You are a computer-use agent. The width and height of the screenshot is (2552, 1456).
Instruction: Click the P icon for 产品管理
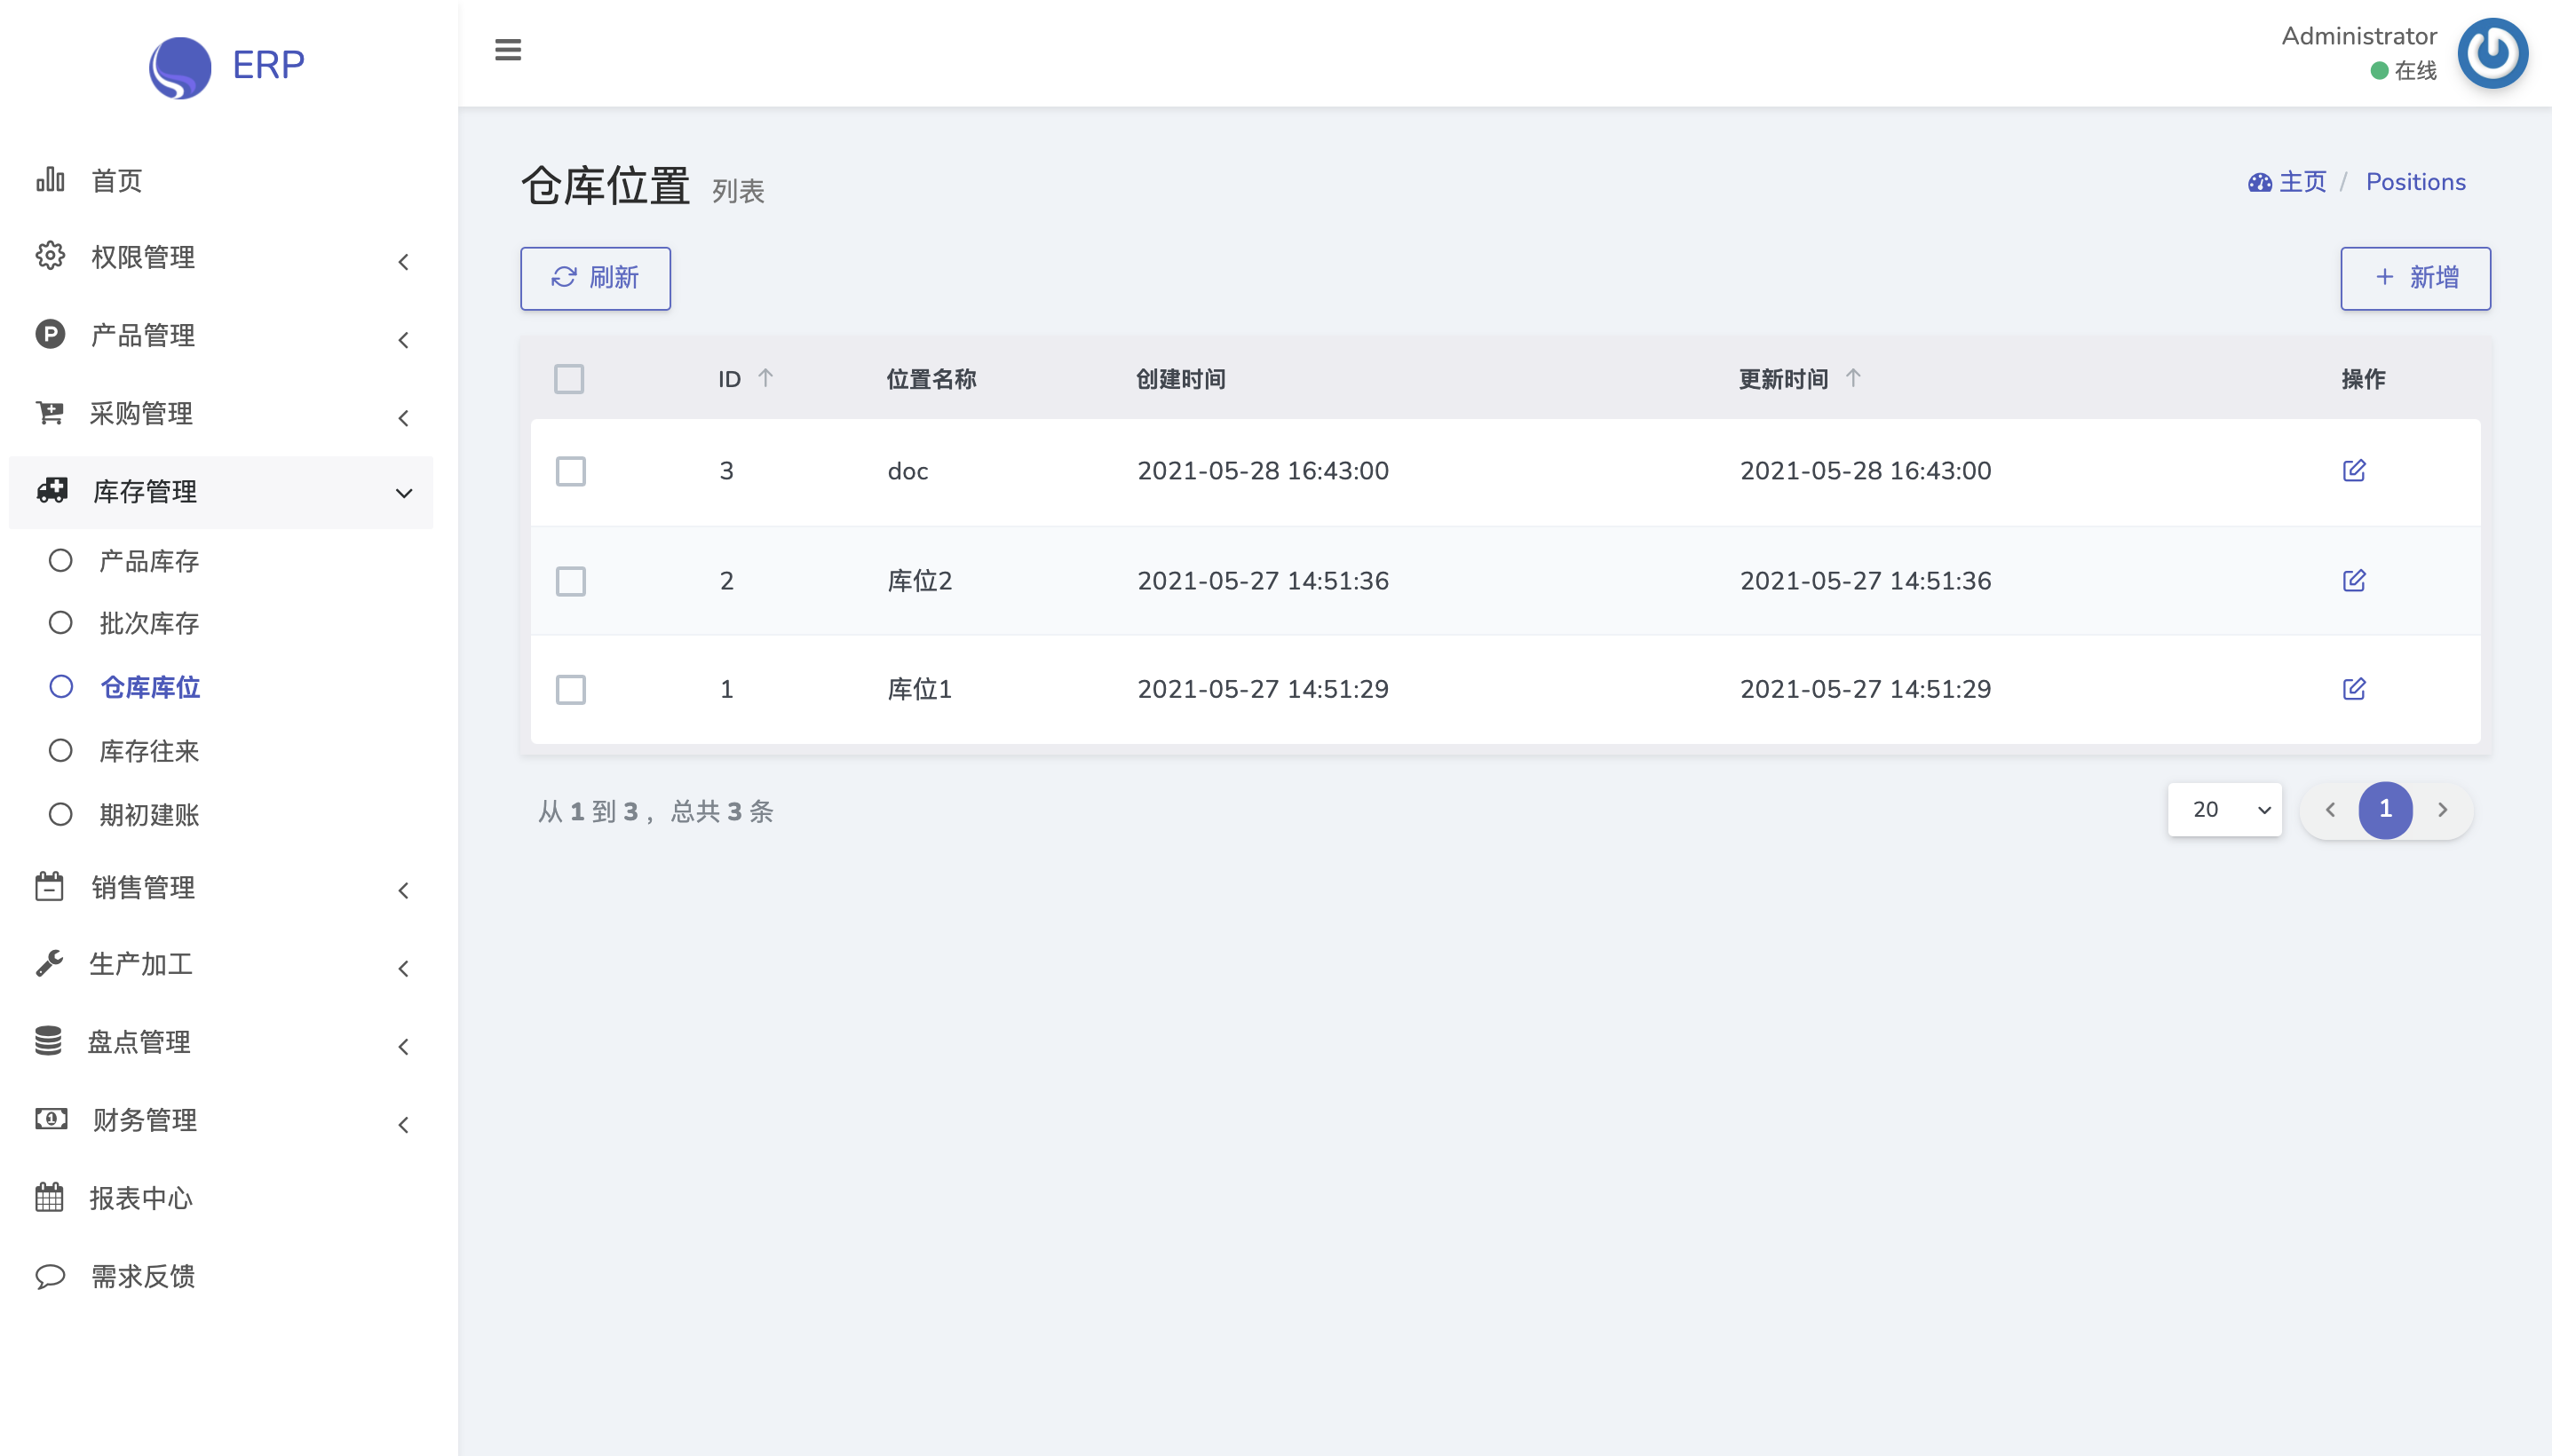click(x=50, y=334)
